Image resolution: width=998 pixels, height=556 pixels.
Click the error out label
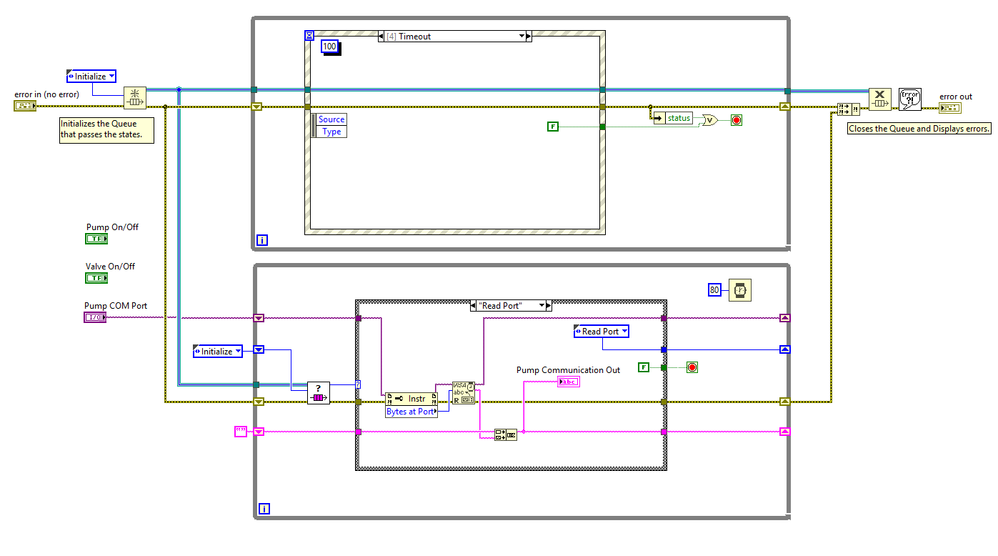(955, 97)
